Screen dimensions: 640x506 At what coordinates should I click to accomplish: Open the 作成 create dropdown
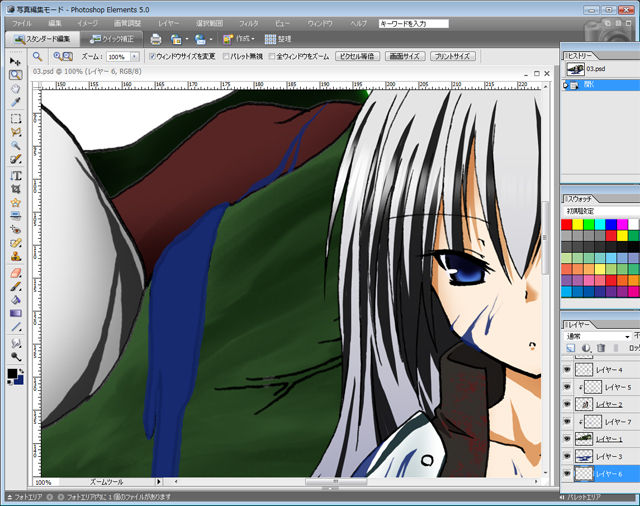pos(239,39)
